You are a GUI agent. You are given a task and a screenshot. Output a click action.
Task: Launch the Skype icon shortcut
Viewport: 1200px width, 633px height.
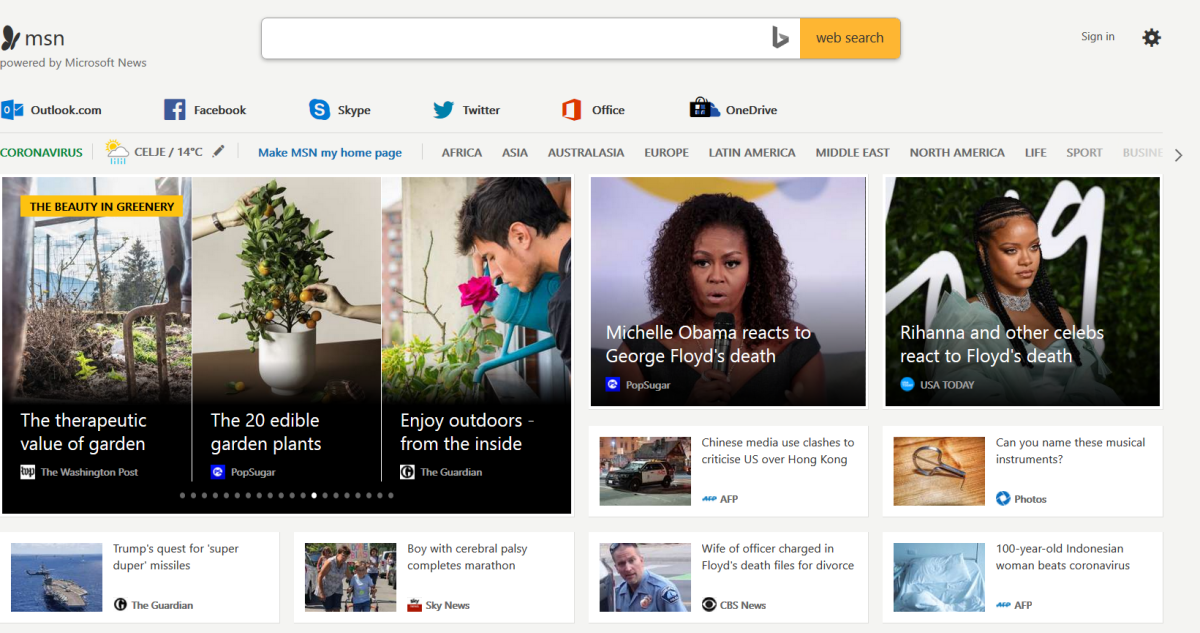pyautogui.click(x=319, y=110)
